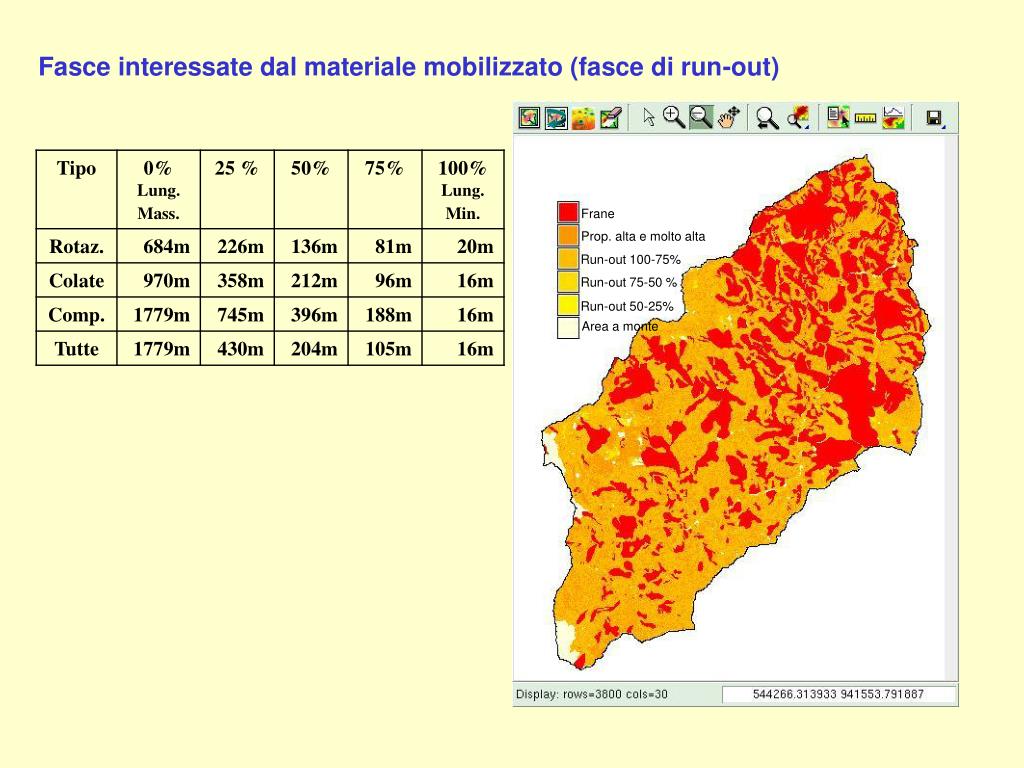Click the Erase display icon

point(610,118)
